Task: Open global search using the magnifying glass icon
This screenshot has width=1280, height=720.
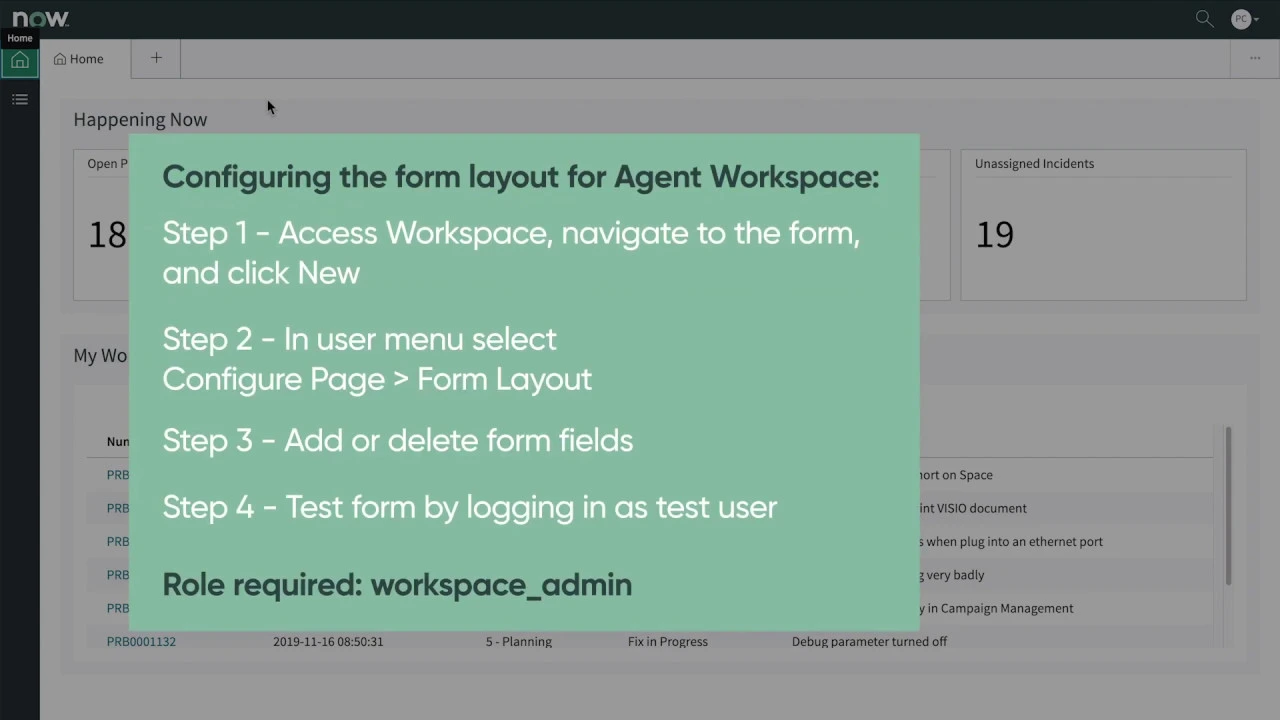Action: coord(1204,18)
